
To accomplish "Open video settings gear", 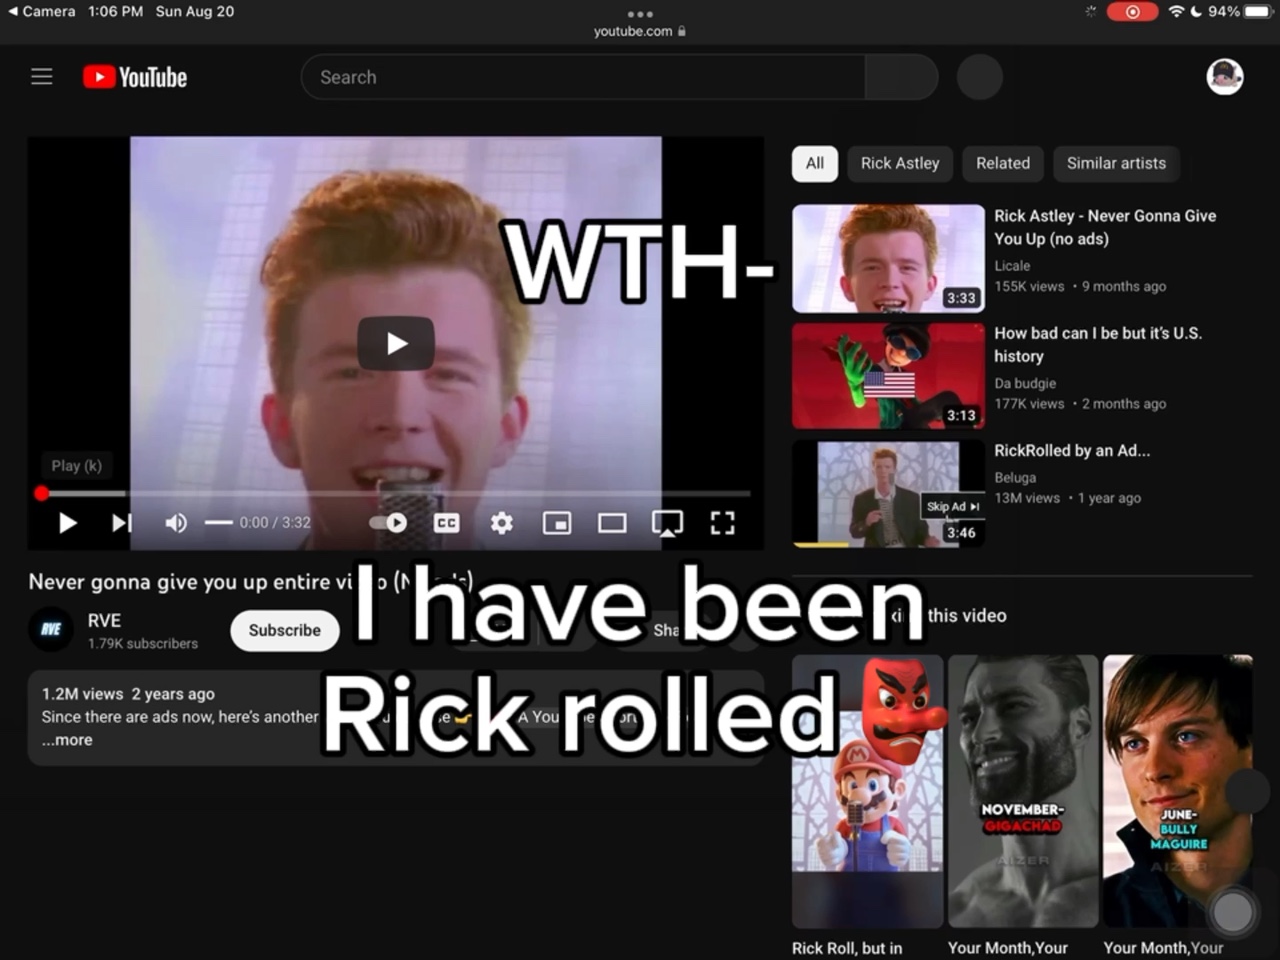I will [x=502, y=523].
